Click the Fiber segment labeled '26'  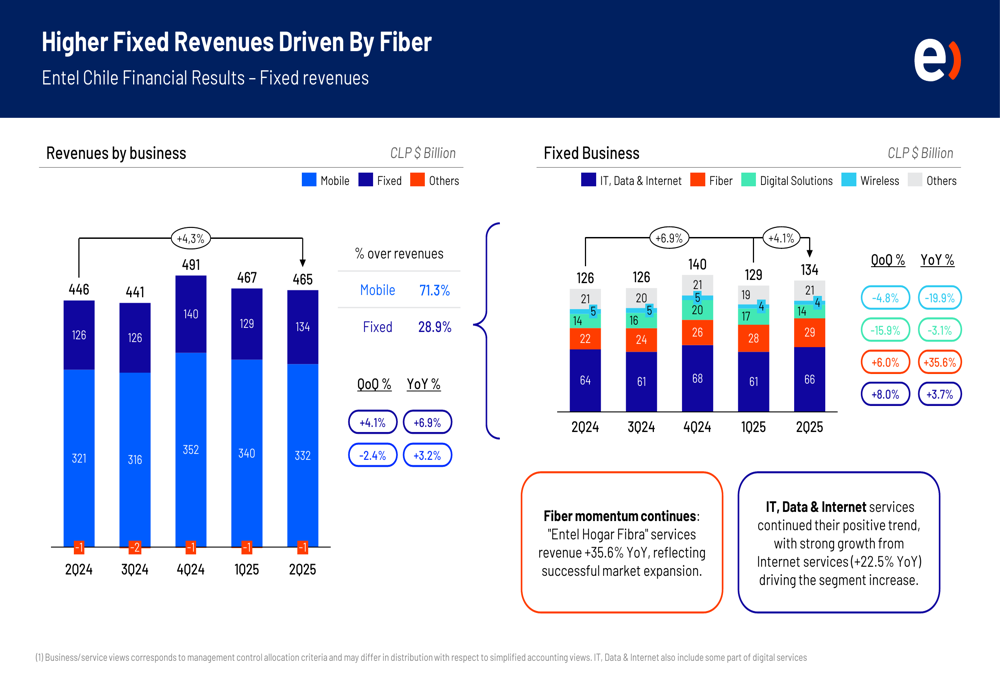tap(697, 332)
